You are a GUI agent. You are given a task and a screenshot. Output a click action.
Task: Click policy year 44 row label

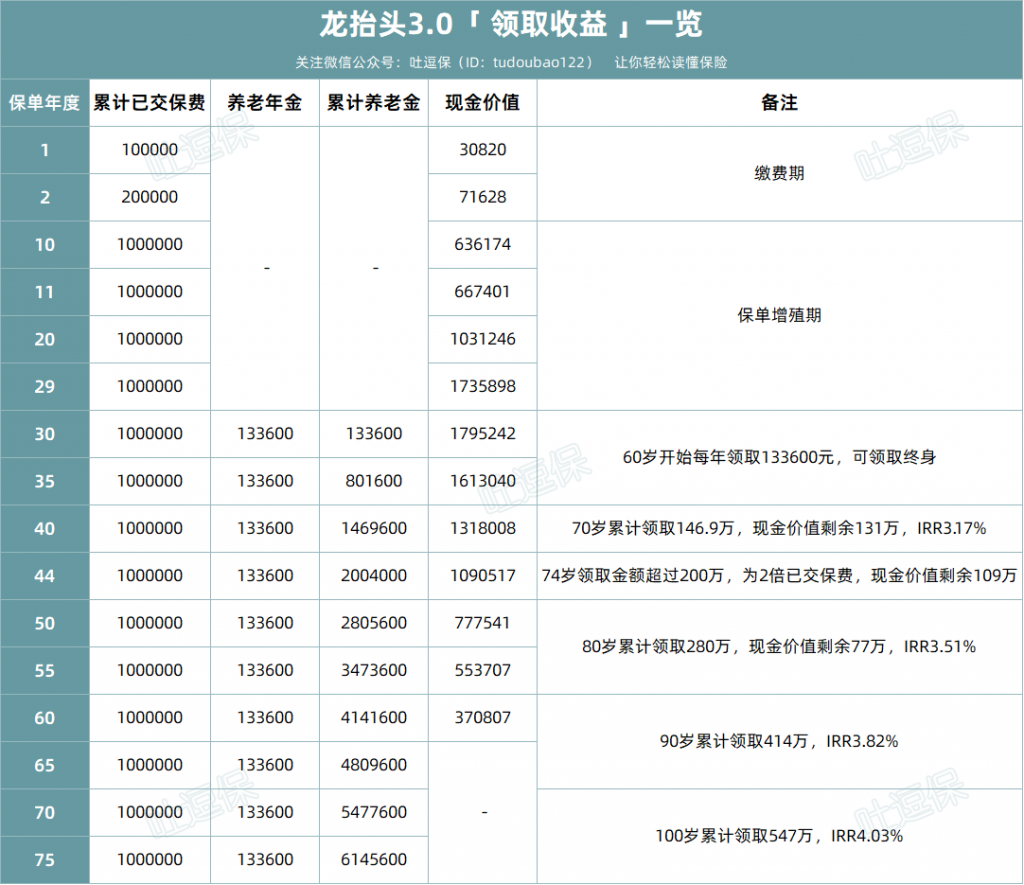(44, 575)
